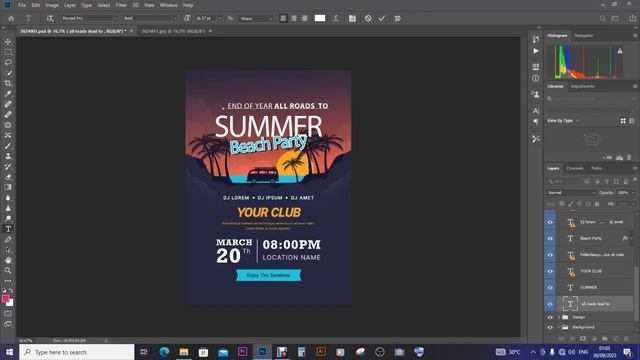The width and height of the screenshot is (640, 360).
Task: Switch to the Channels tab
Action: pos(575,168)
